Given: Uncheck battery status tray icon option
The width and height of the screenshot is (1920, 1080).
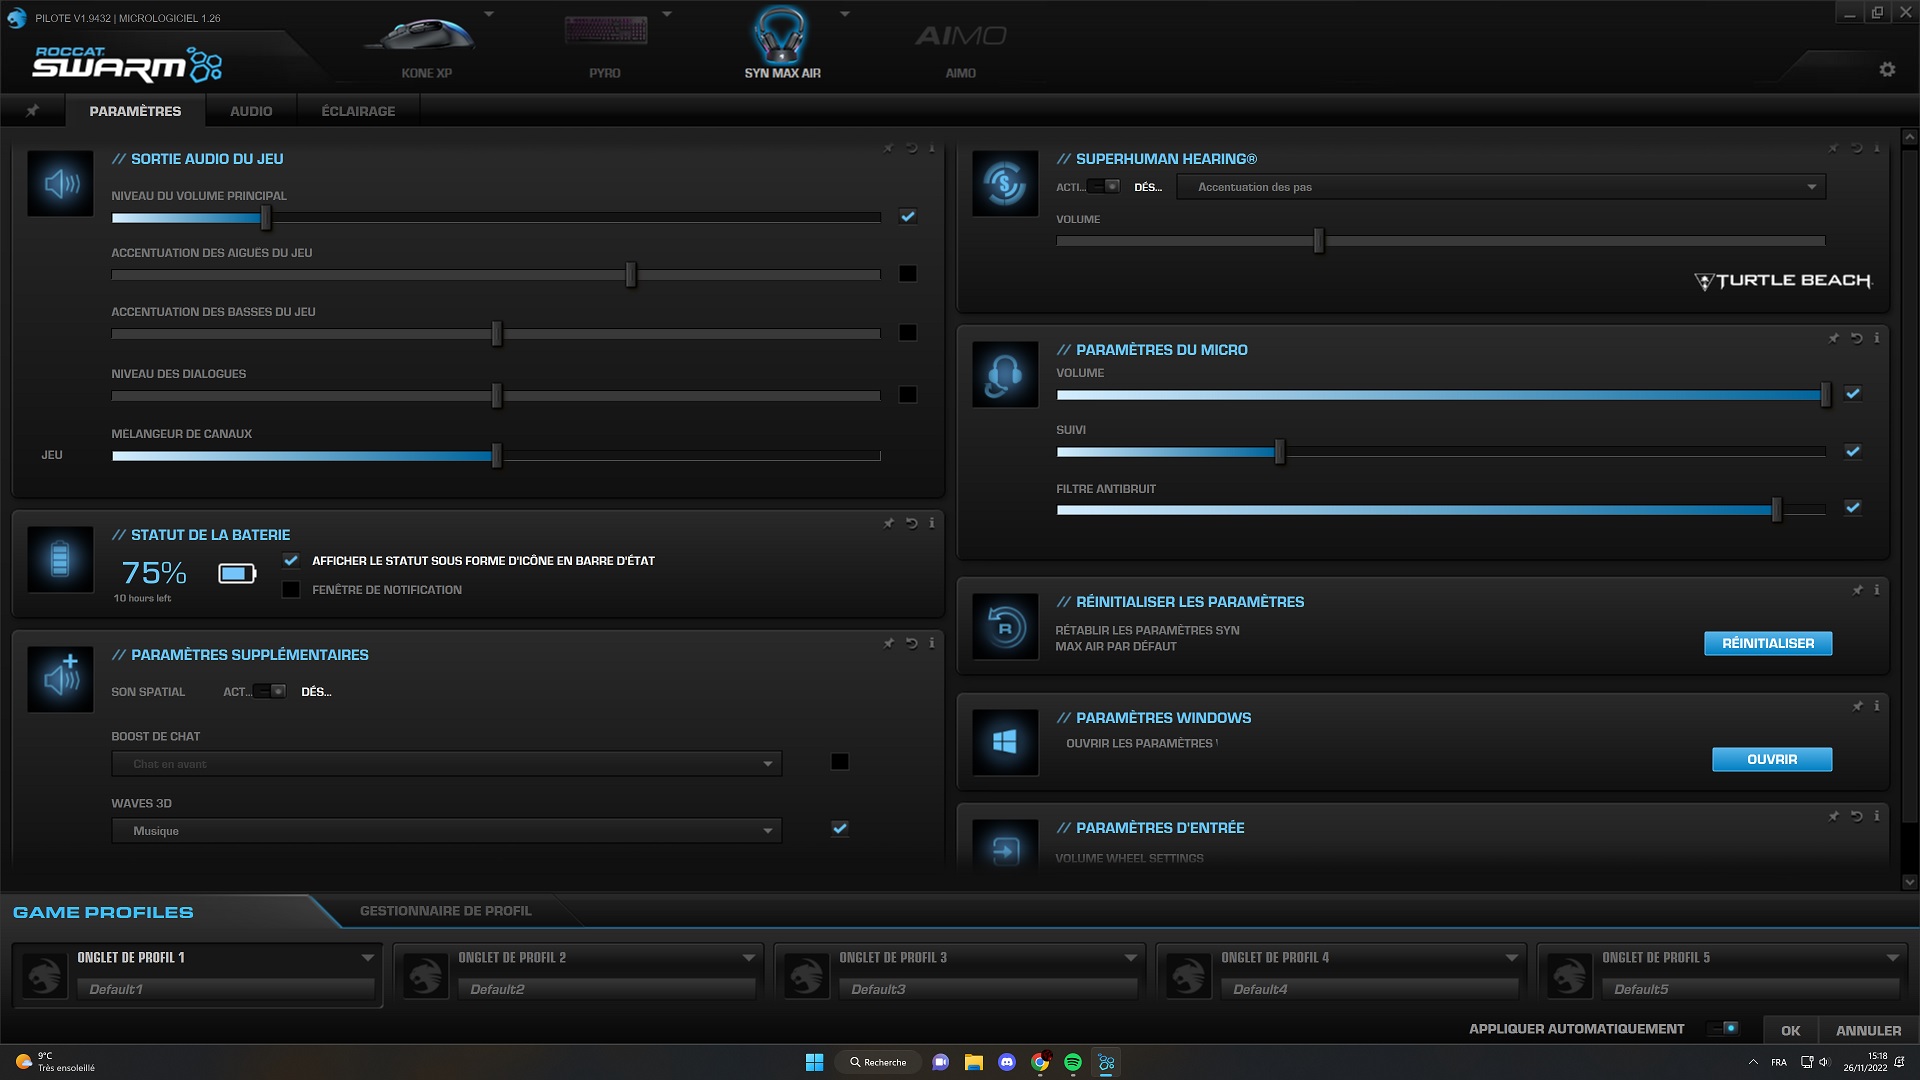Looking at the screenshot, I should click(x=291, y=560).
